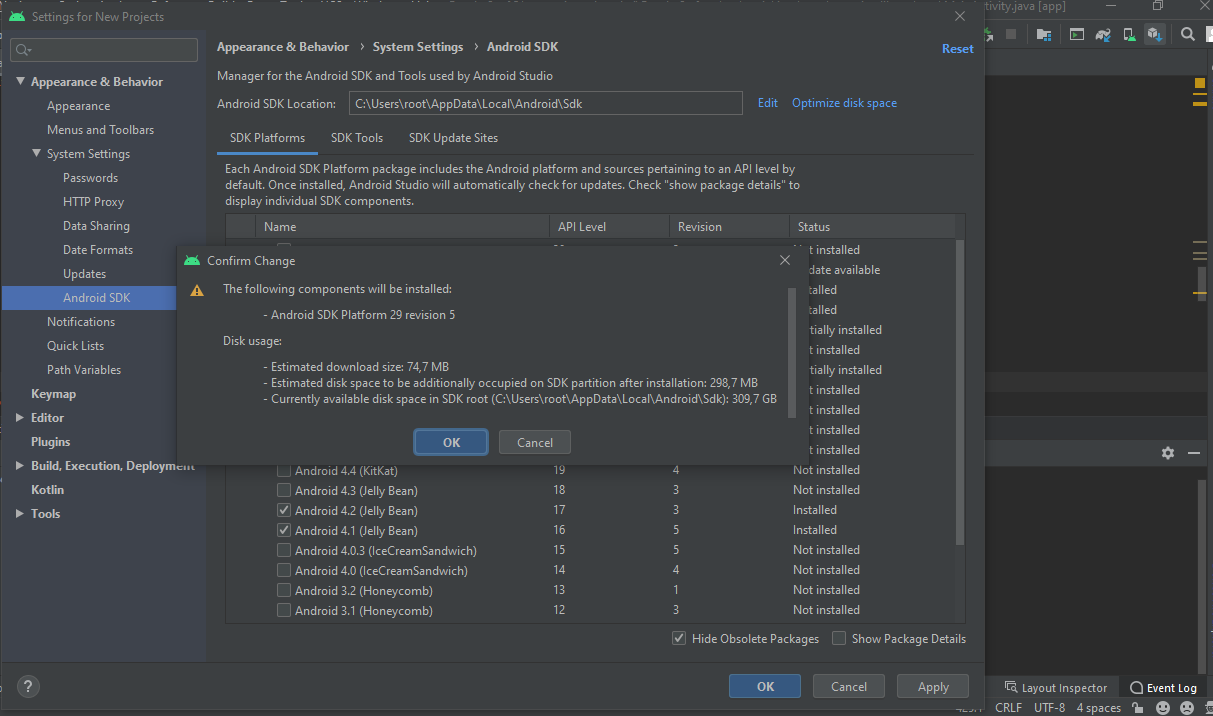Viewport: 1213px width, 716px height.
Task: Toggle Android 4.4 (KitKat) checkbox
Action: (x=284, y=470)
